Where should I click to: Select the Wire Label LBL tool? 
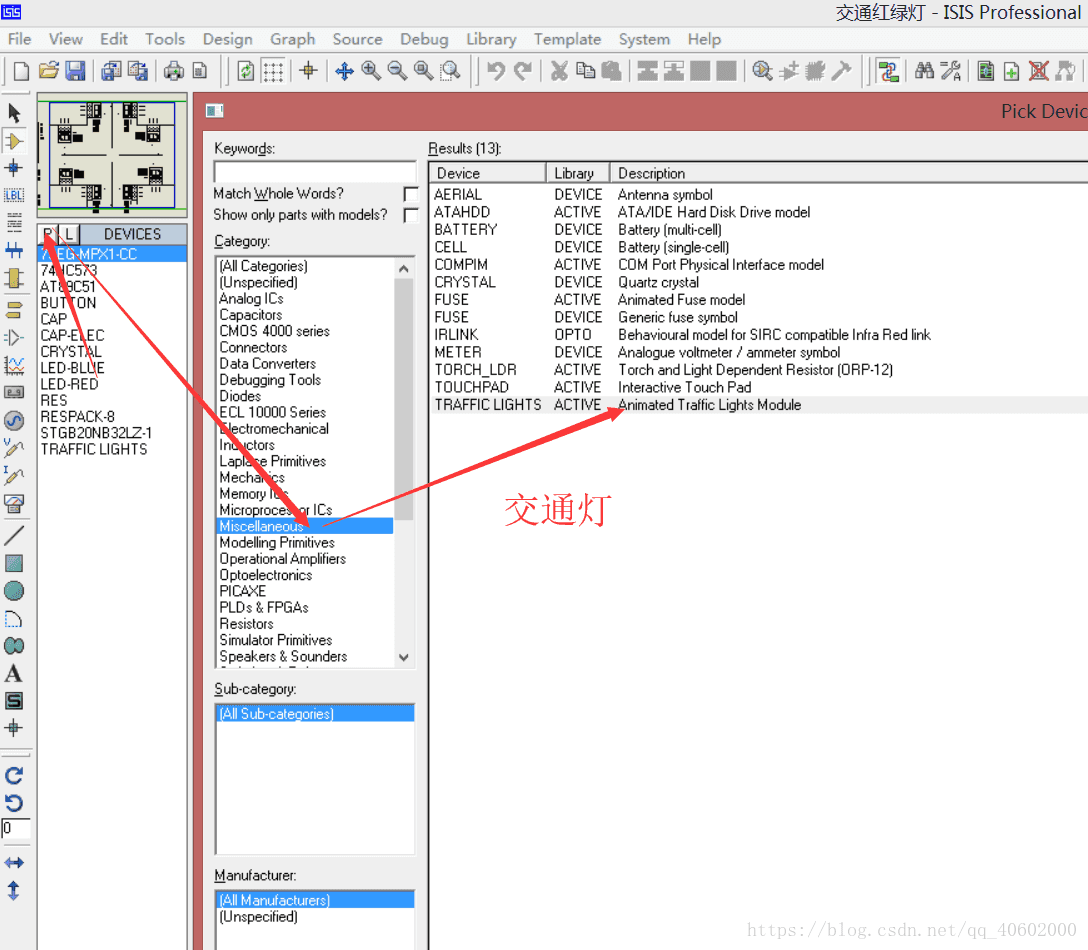(x=14, y=195)
